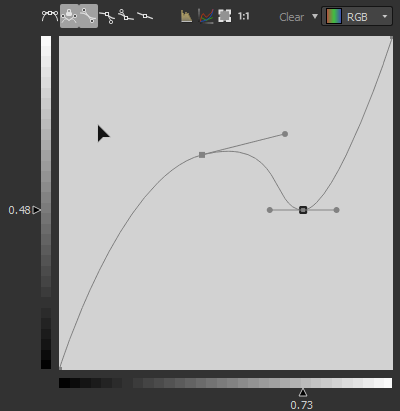Click the smooth curve points icon
The image size is (400, 411).
pos(50,16)
